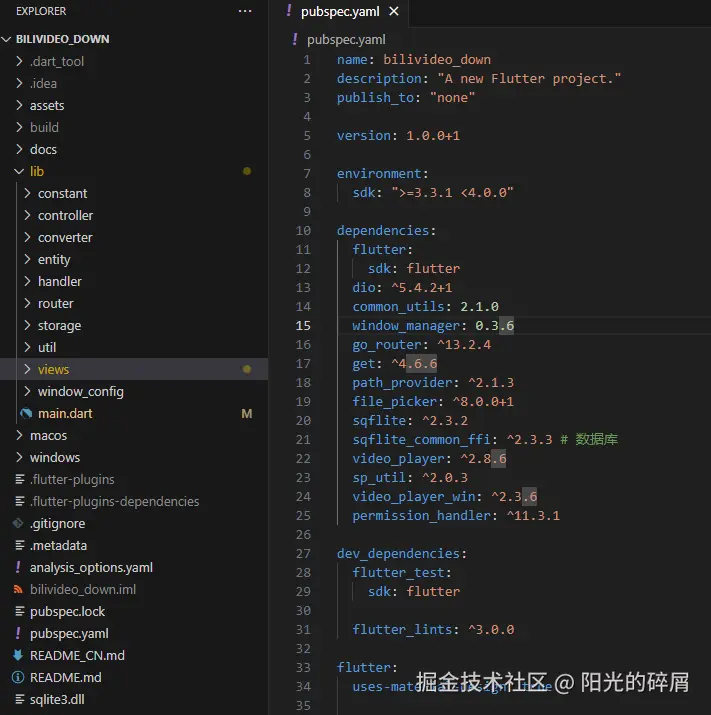Close the pubspec.yaml editor tab

(x=394, y=11)
